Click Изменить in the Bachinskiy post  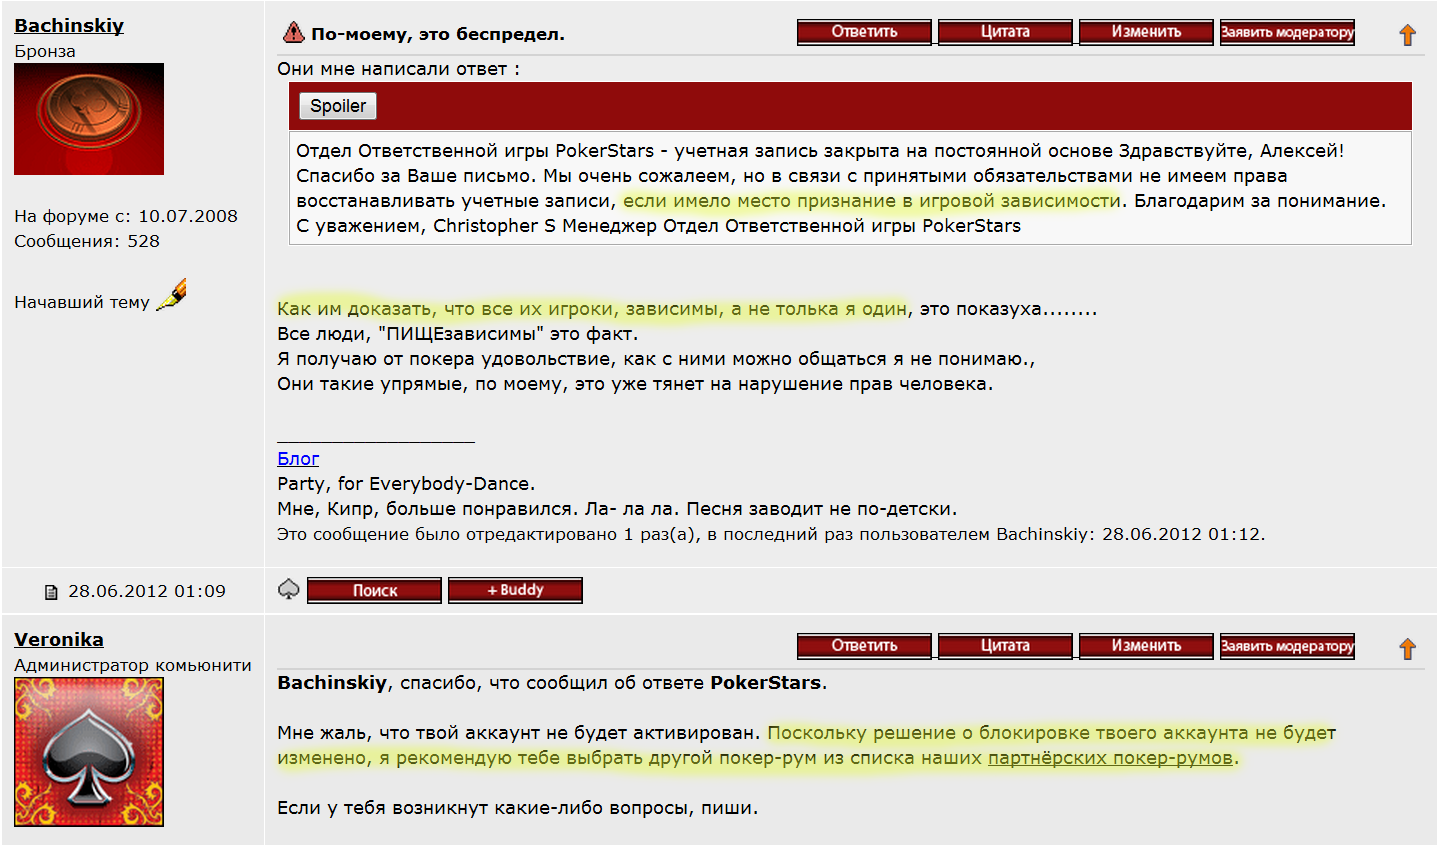pyautogui.click(x=1146, y=32)
